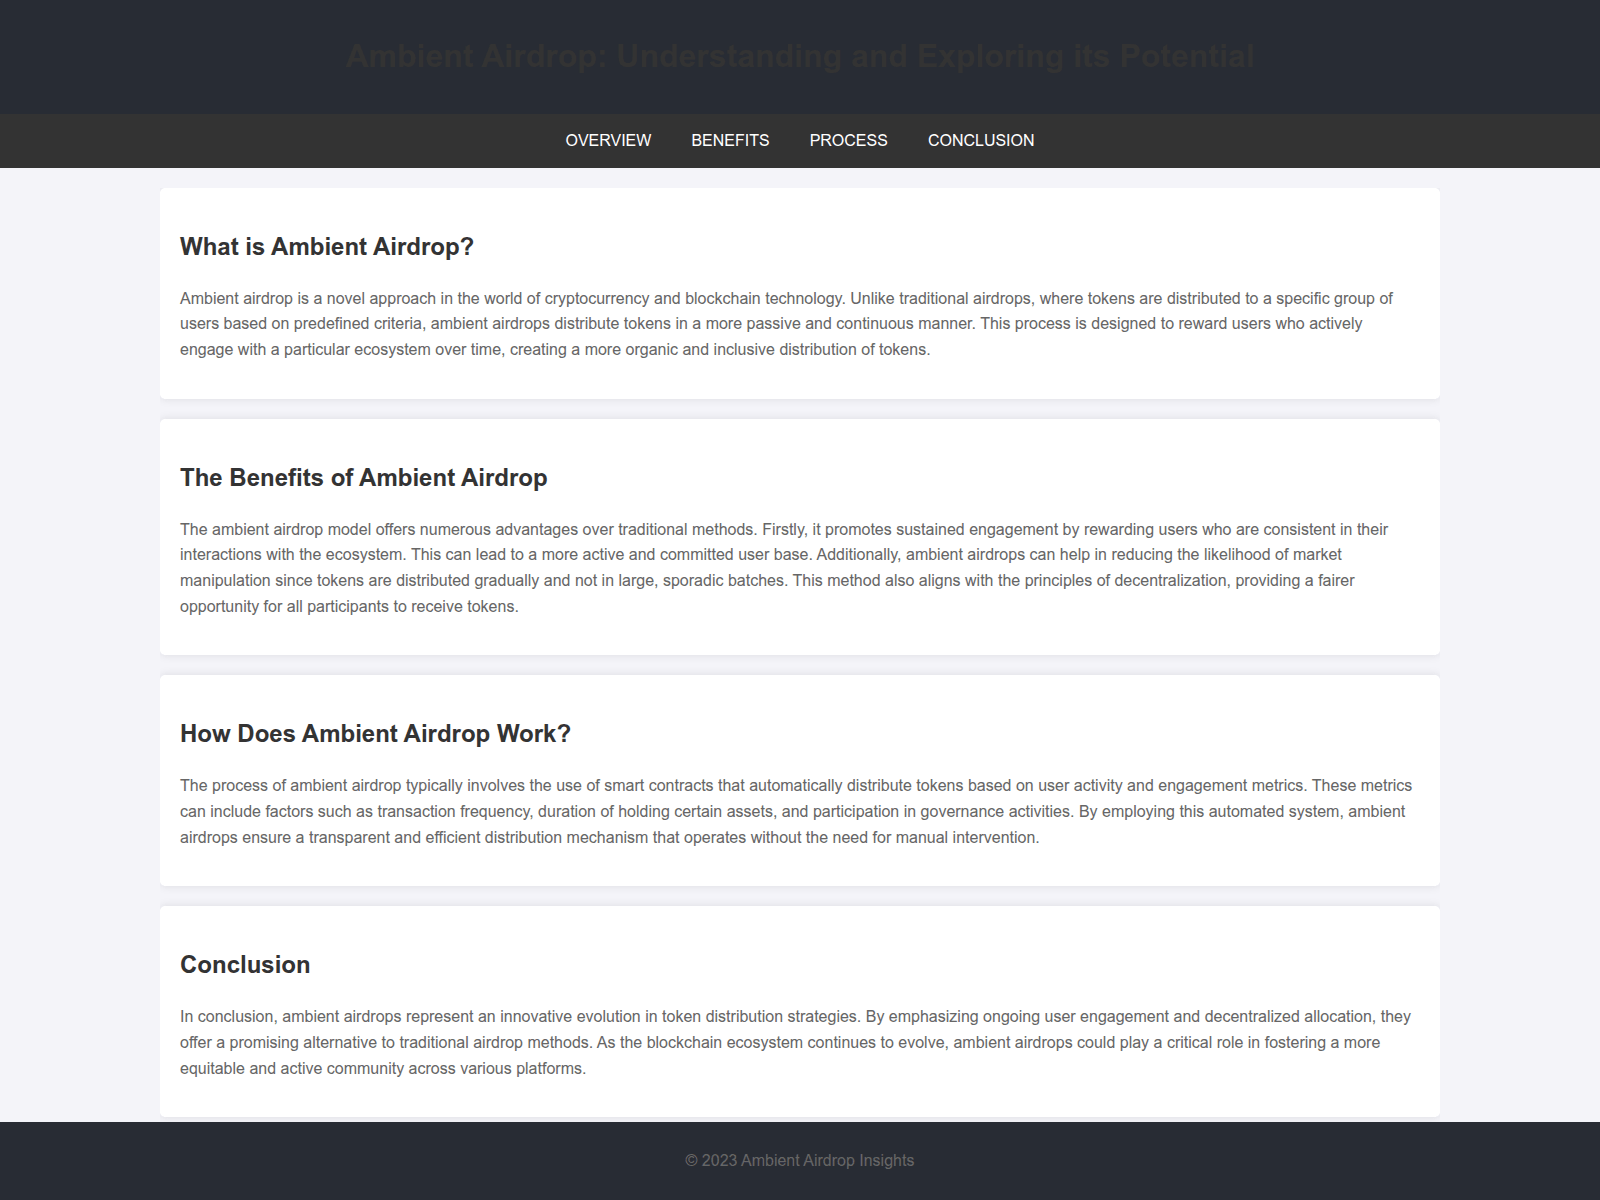Click the How Does Ambient Airdrop Work heading
Viewport: 1600px width, 1200px height.
click(x=375, y=733)
